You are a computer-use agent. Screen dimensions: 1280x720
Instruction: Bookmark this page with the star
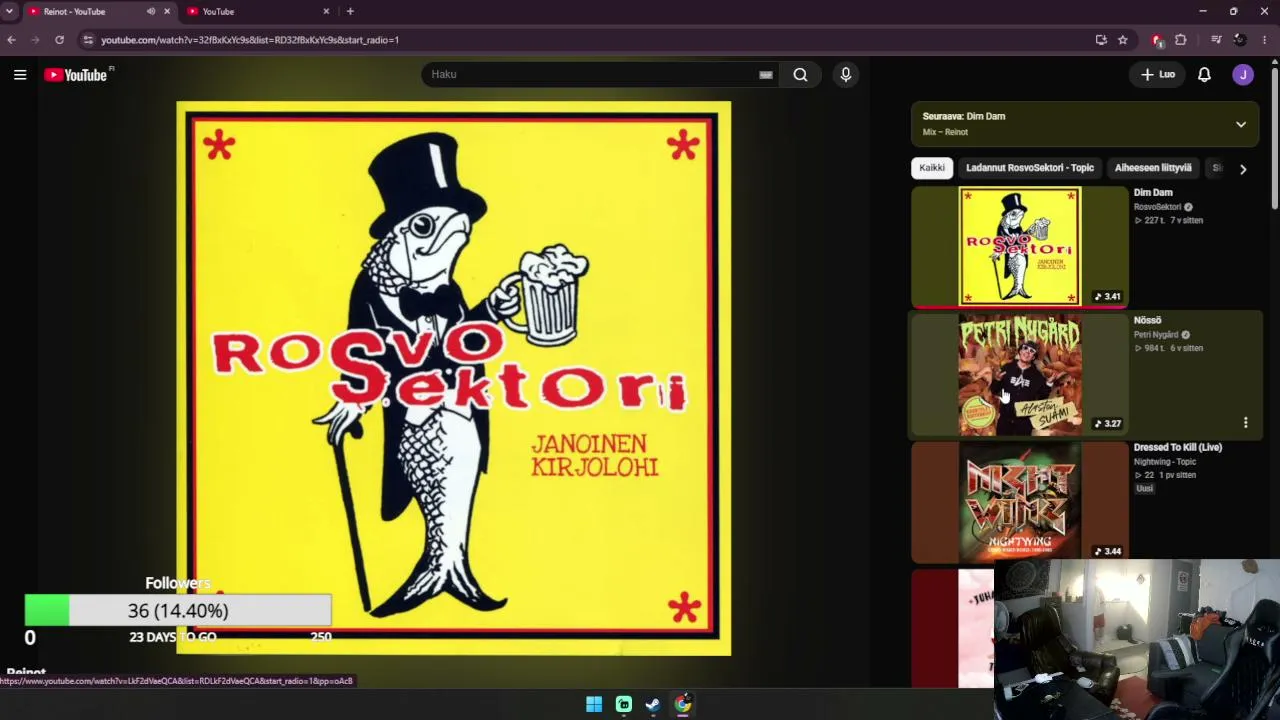1123,40
